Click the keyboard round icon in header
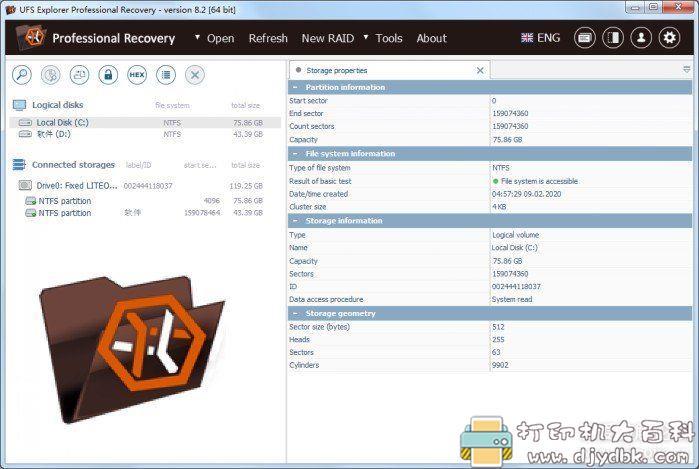Viewport: 699px width, 469px height. click(584, 38)
